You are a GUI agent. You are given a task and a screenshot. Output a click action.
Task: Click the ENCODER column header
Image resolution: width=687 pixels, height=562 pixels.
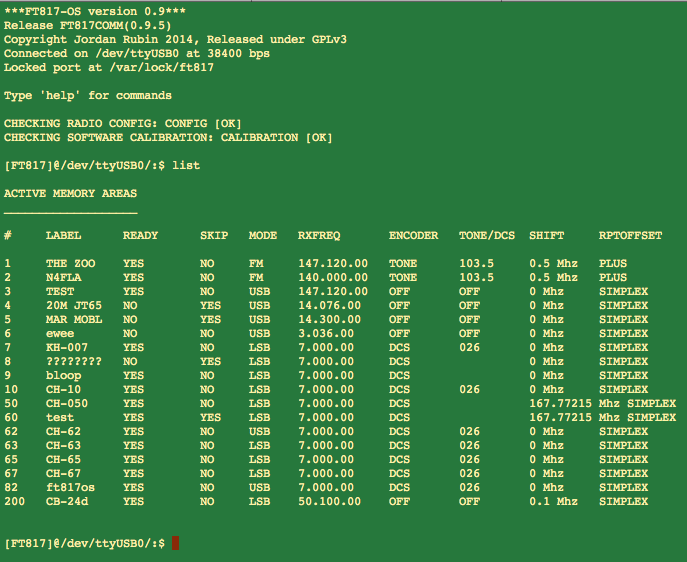tap(414, 236)
